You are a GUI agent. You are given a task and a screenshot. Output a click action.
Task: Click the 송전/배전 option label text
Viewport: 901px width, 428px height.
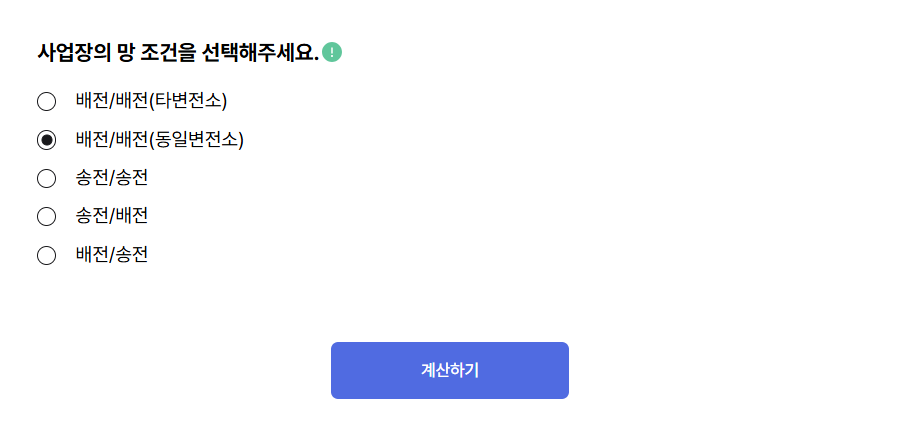[111, 217]
